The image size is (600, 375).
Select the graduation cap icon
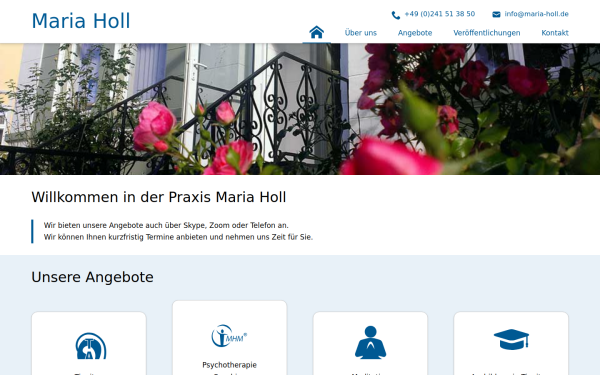pos(511,339)
